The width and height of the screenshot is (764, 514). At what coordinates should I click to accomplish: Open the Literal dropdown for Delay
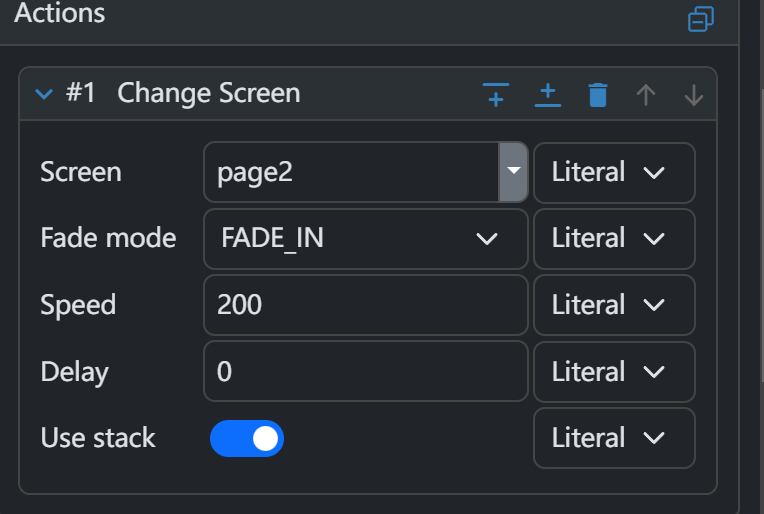point(614,372)
